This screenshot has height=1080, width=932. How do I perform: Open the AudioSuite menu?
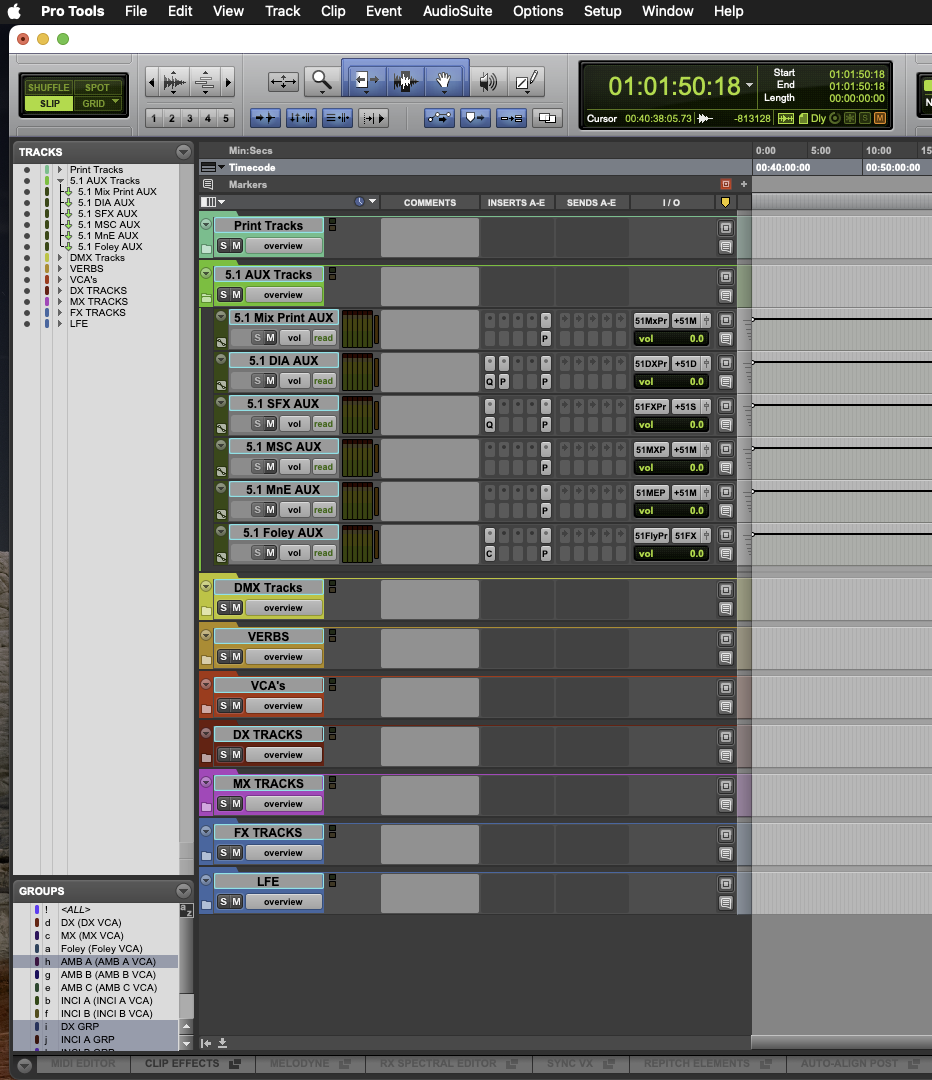coord(457,11)
